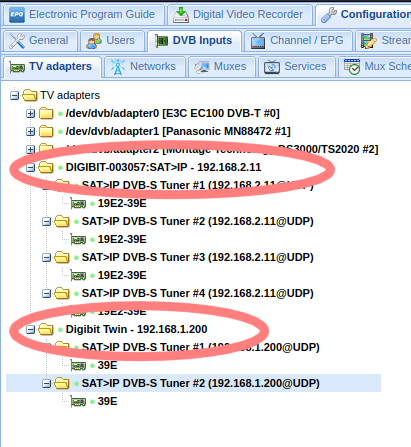Click the Digital Video Recorder download icon
Image resolution: width=411 pixels, height=447 pixels.
tap(181, 15)
